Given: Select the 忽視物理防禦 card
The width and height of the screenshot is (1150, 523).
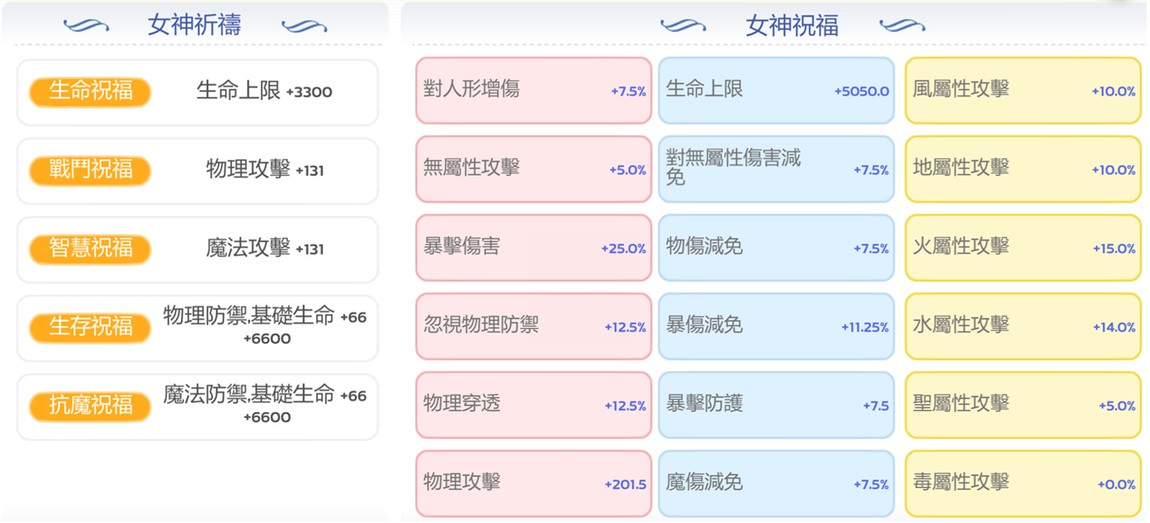Looking at the screenshot, I should [533, 326].
